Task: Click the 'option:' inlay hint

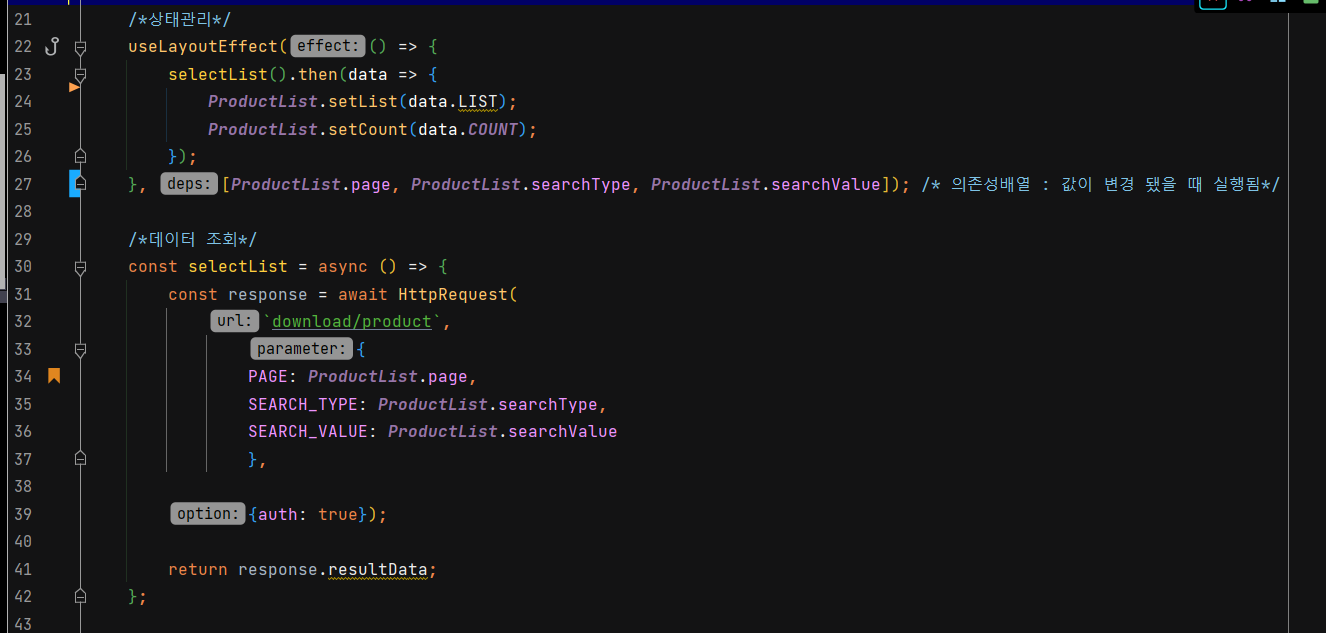Action: (x=207, y=514)
